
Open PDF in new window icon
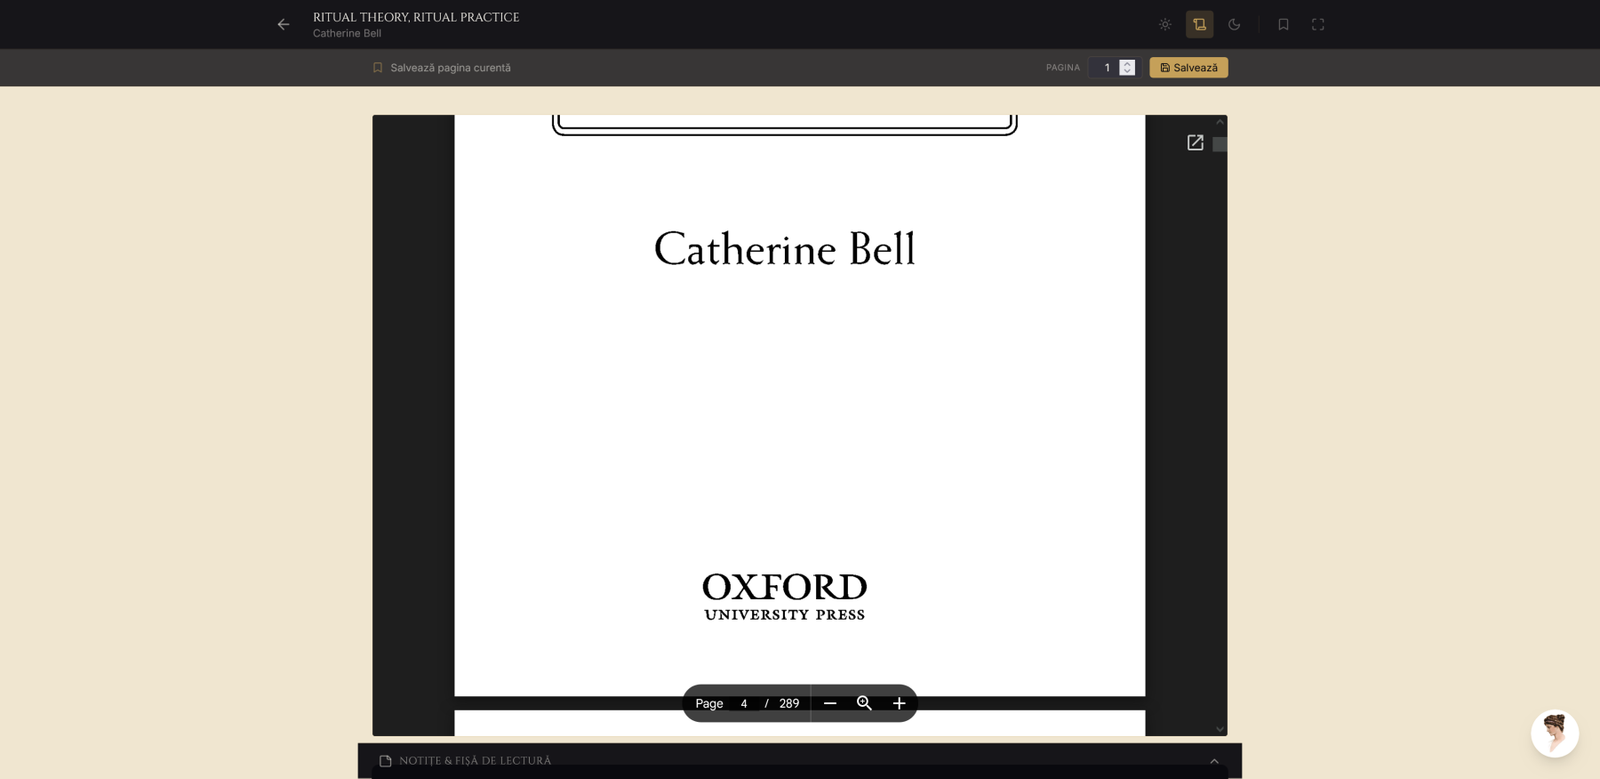[1195, 143]
